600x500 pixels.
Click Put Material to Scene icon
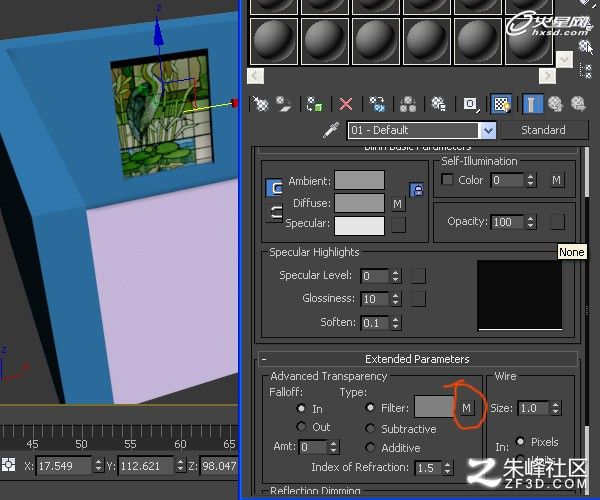(284, 104)
